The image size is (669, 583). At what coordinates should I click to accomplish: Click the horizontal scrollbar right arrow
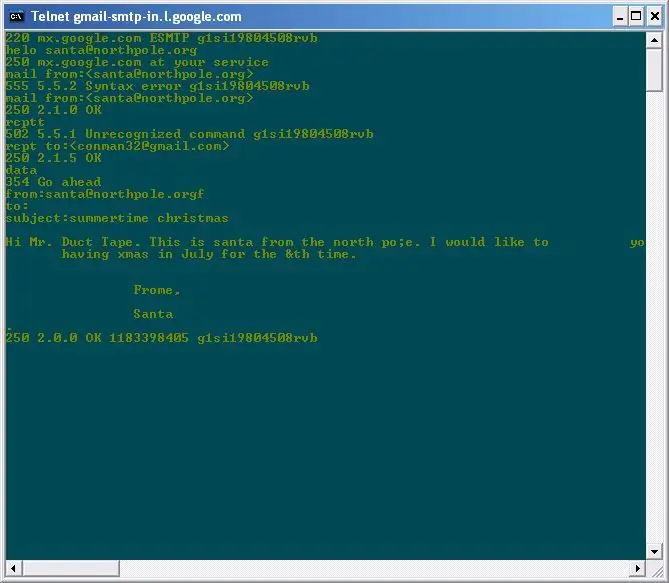637,568
